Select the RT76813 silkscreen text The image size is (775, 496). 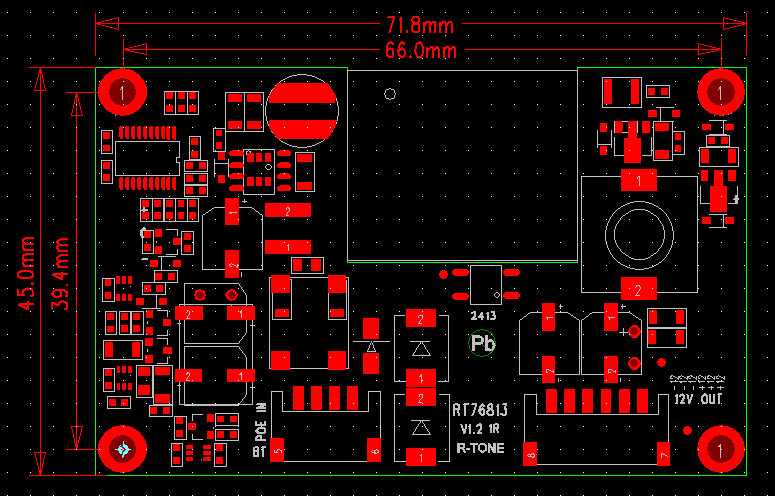[480, 410]
